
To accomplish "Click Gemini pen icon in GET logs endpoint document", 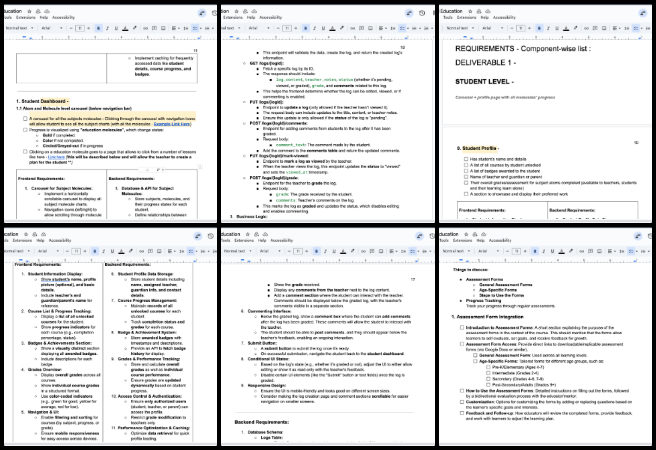I will coord(409,13).
